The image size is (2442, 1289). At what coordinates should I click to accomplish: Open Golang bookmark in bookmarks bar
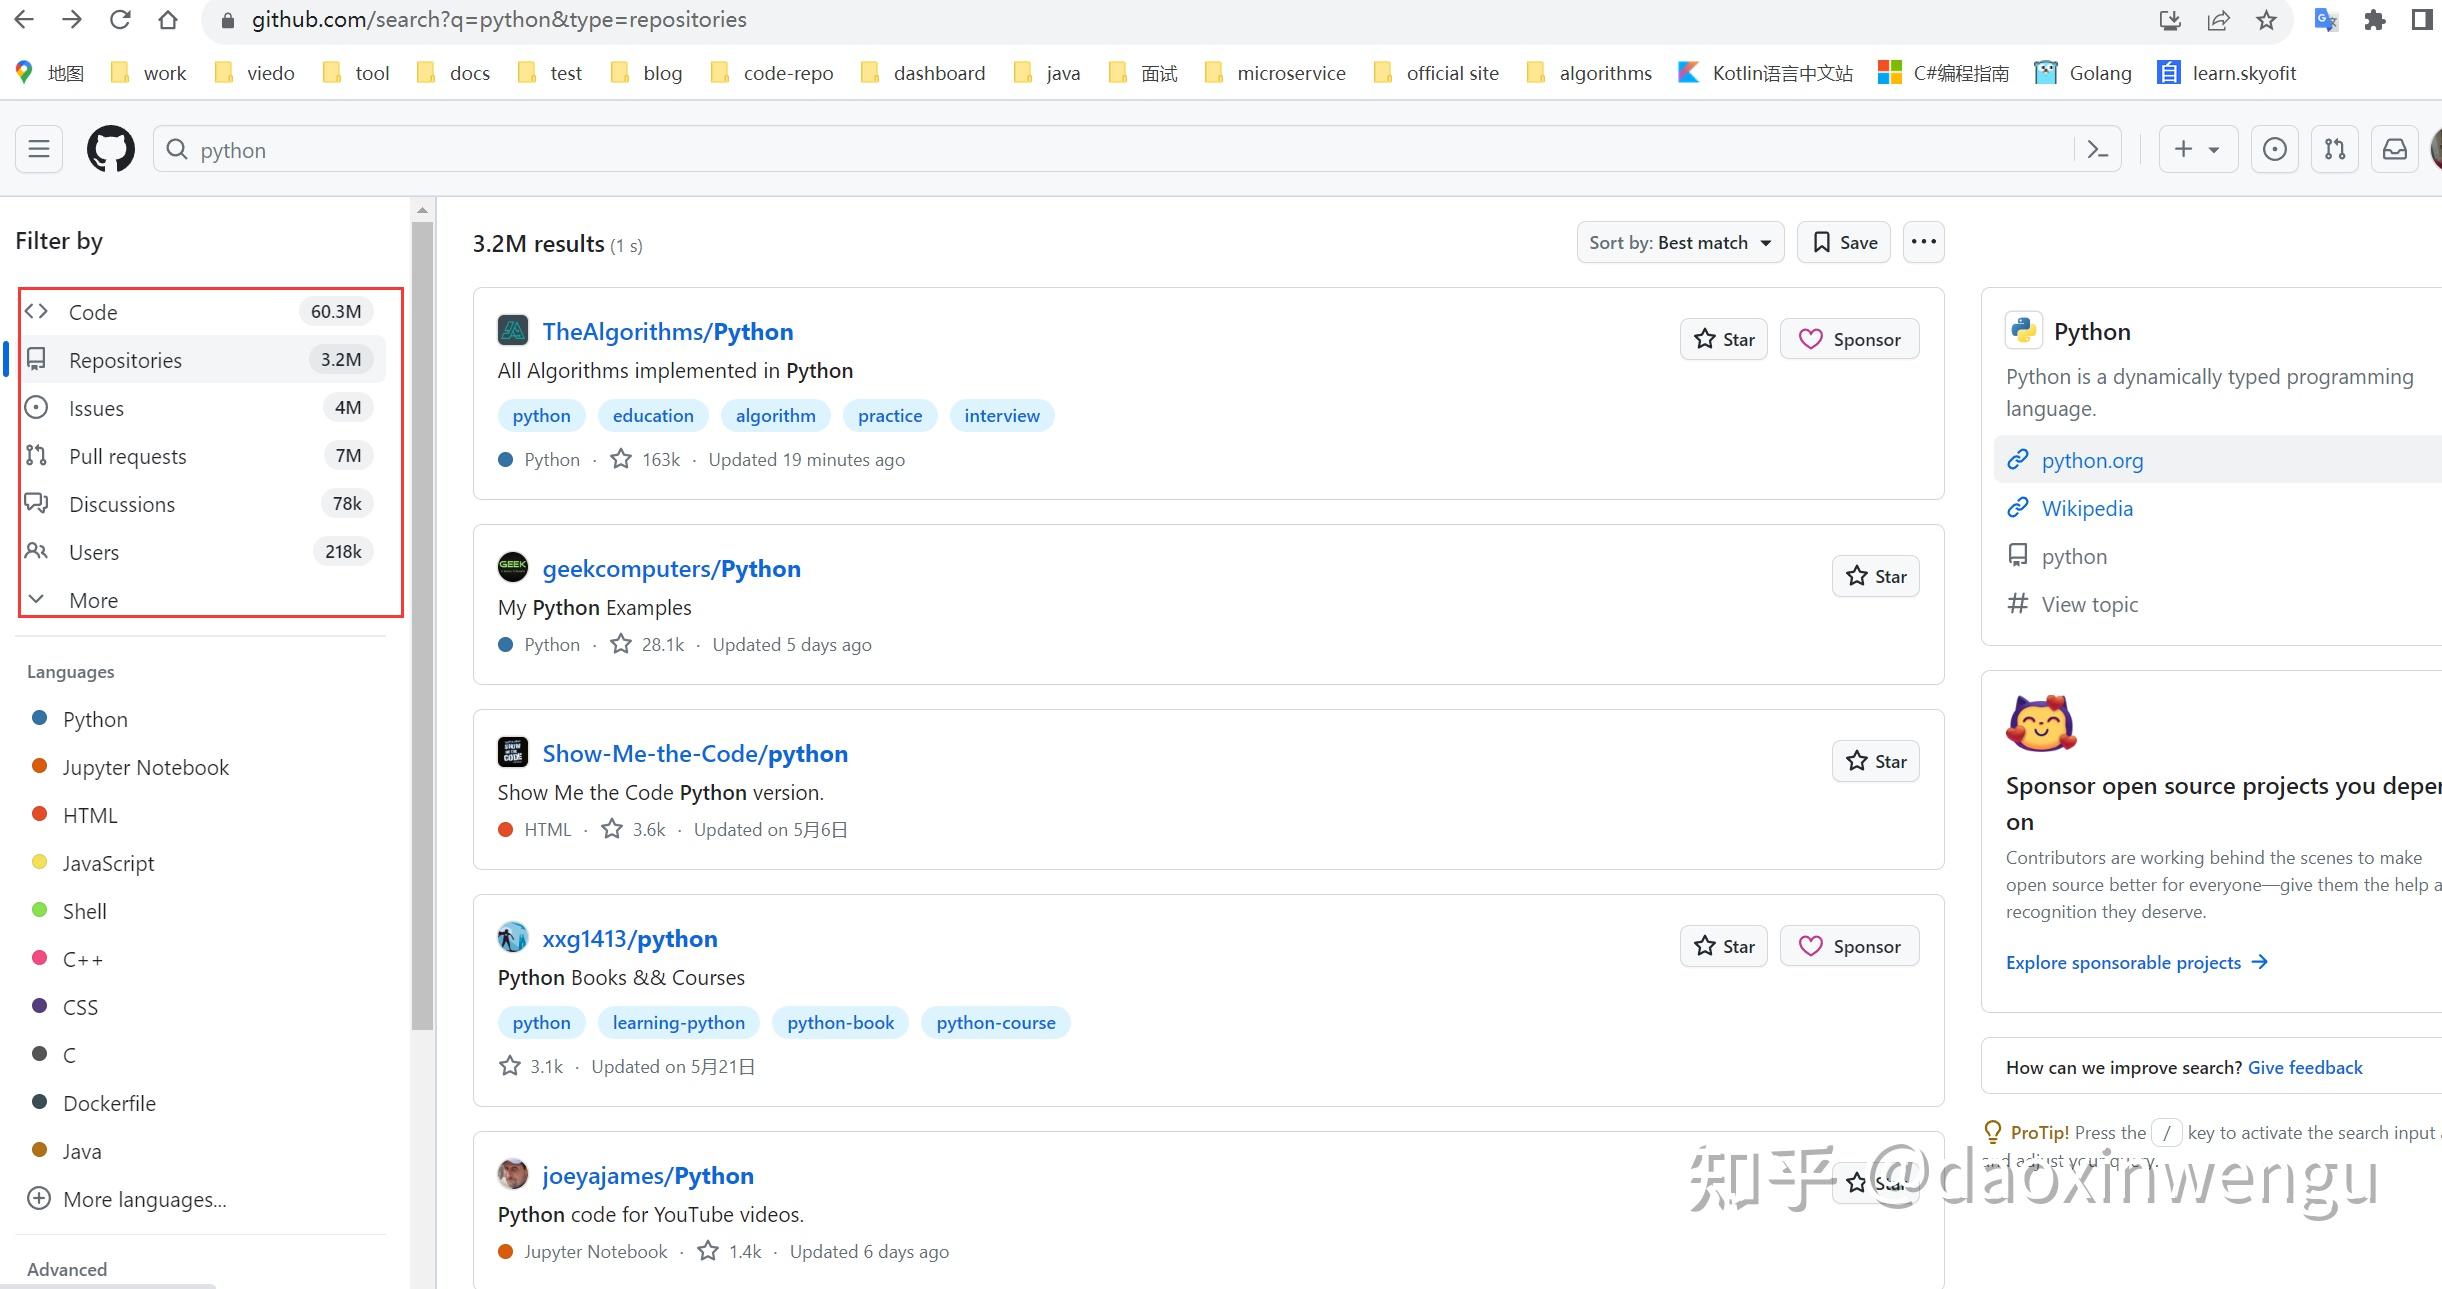(2083, 73)
